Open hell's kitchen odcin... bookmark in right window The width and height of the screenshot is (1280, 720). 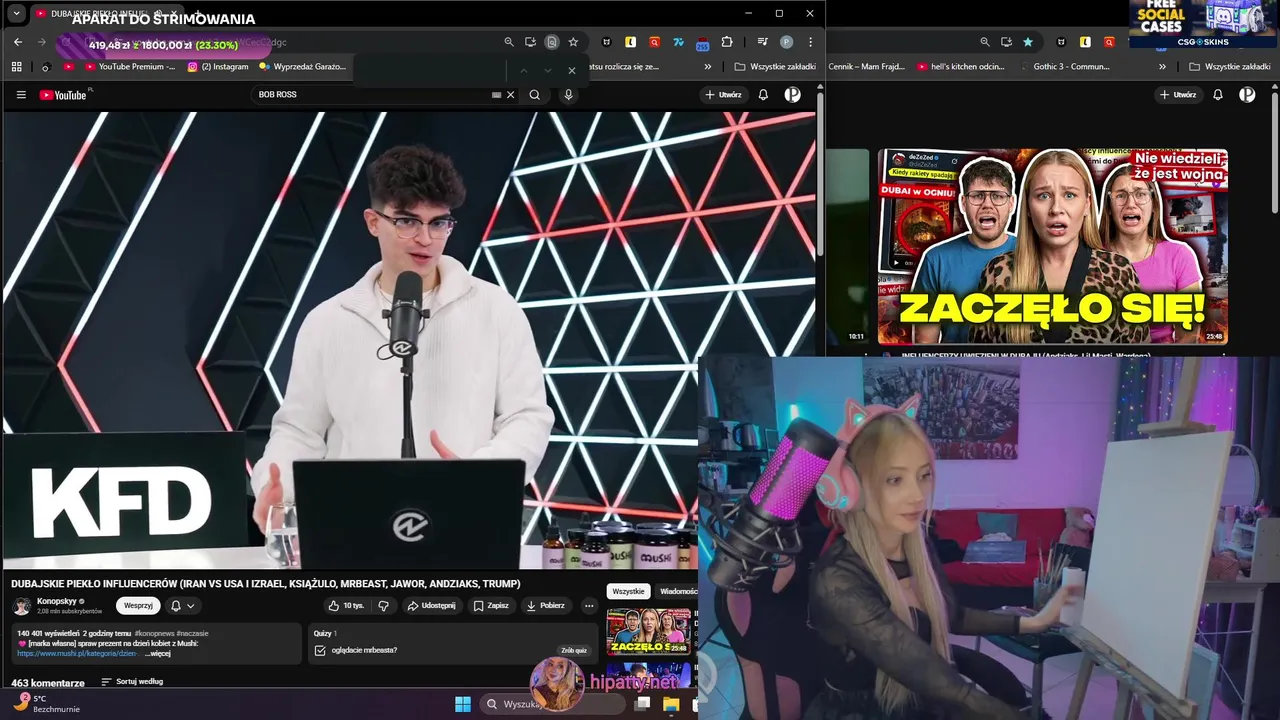click(960, 67)
